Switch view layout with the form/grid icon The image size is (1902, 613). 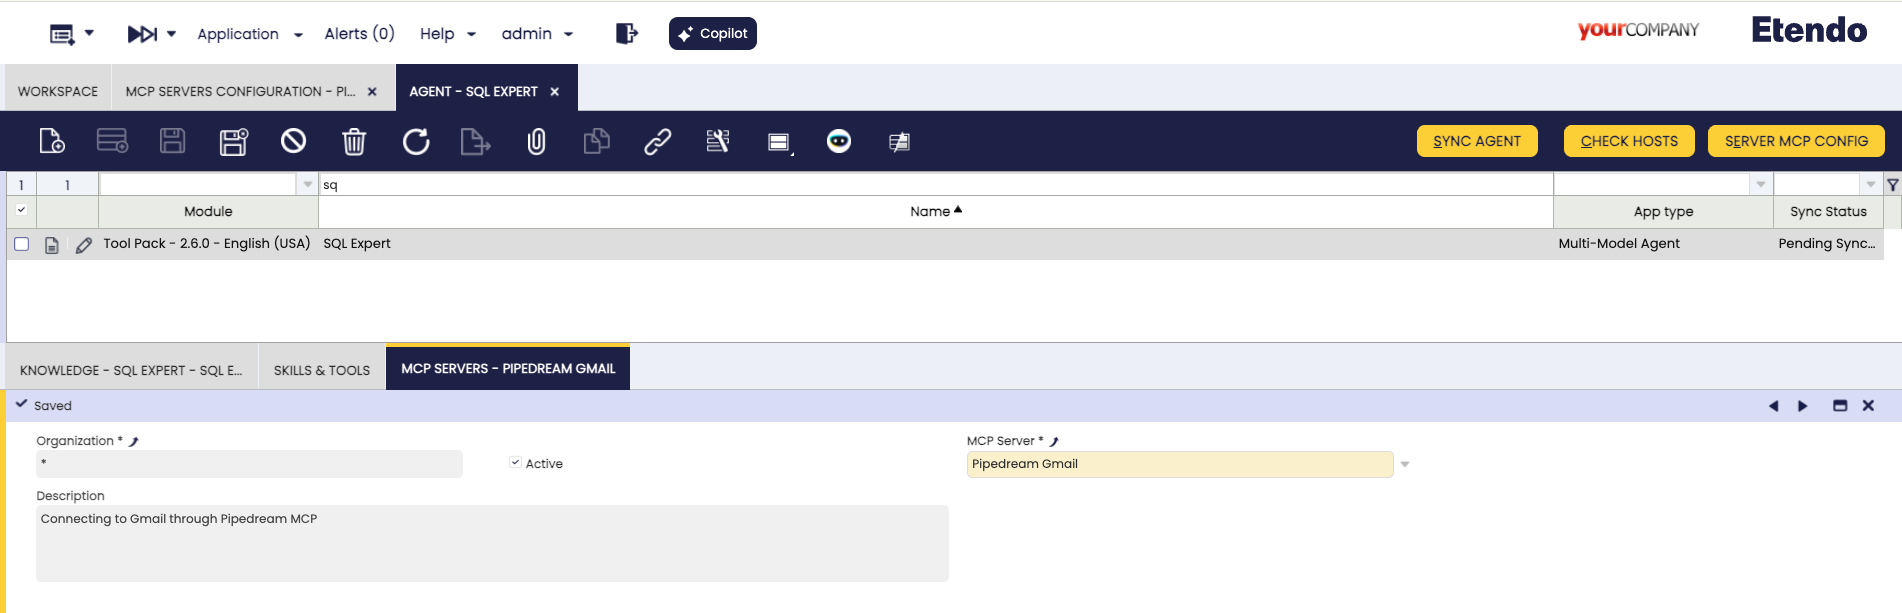(x=779, y=143)
